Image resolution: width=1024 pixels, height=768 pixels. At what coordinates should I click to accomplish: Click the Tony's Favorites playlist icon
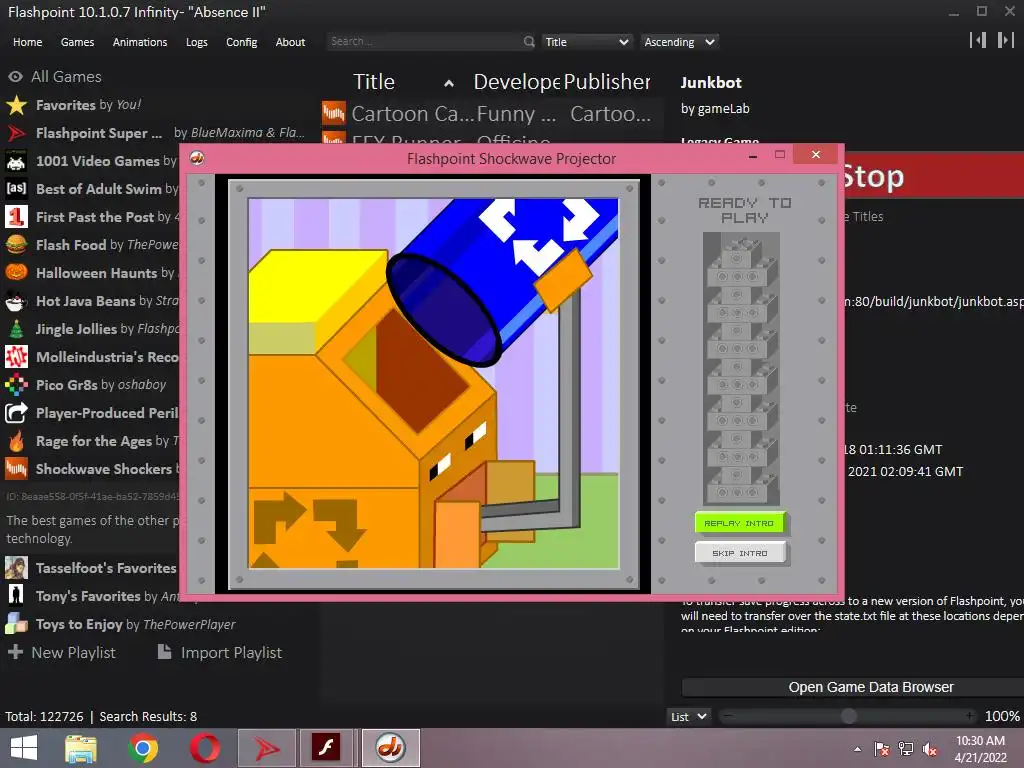(16, 596)
